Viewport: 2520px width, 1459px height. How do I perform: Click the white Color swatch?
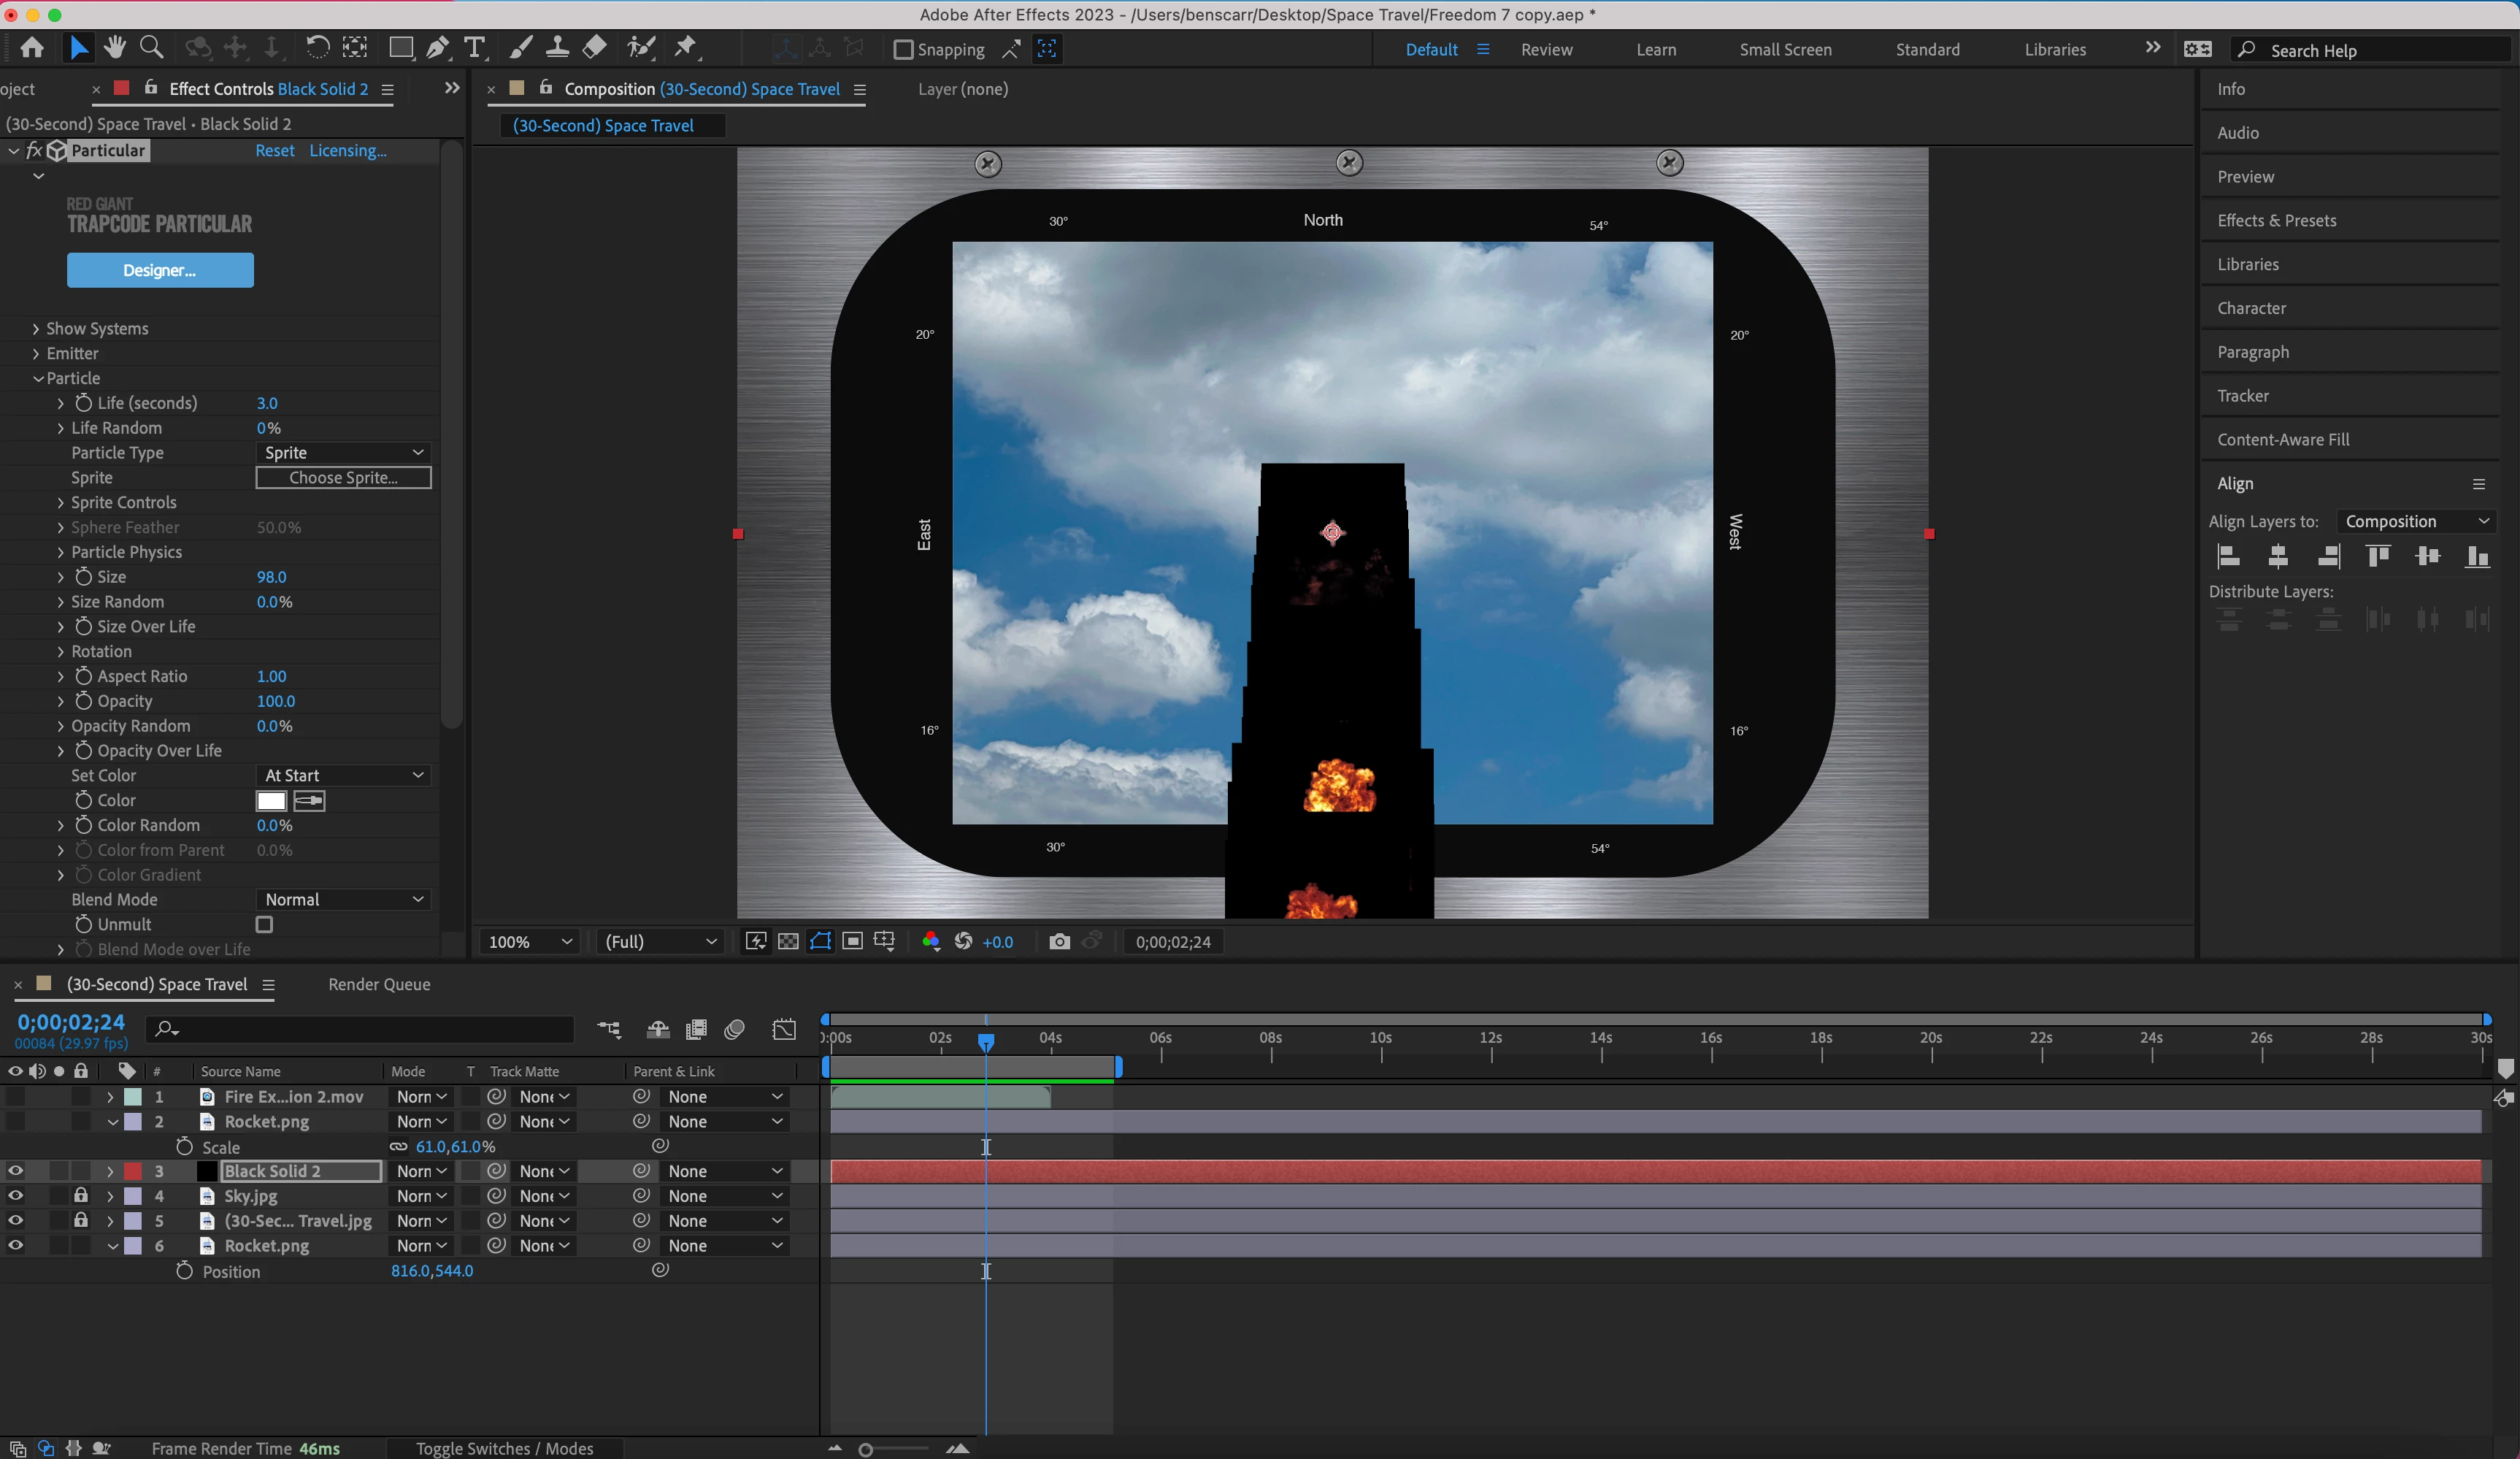pos(271,800)
